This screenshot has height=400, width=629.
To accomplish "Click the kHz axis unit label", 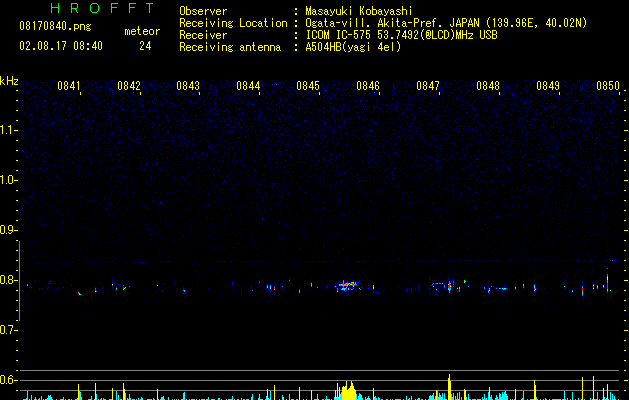I will click(x=9, y=81).
